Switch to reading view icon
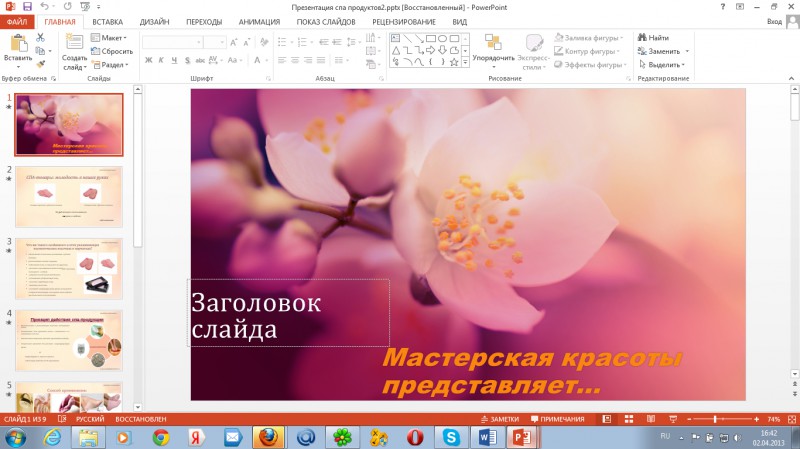800x449 pixels. pos(651,419)
